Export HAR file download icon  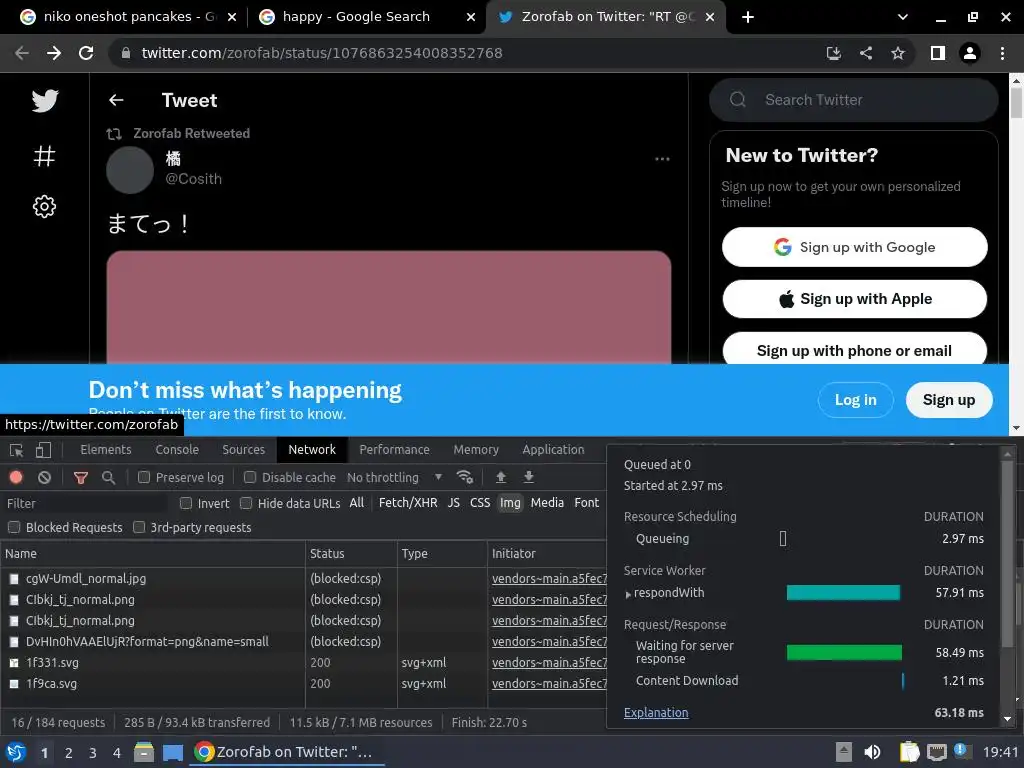529,477
